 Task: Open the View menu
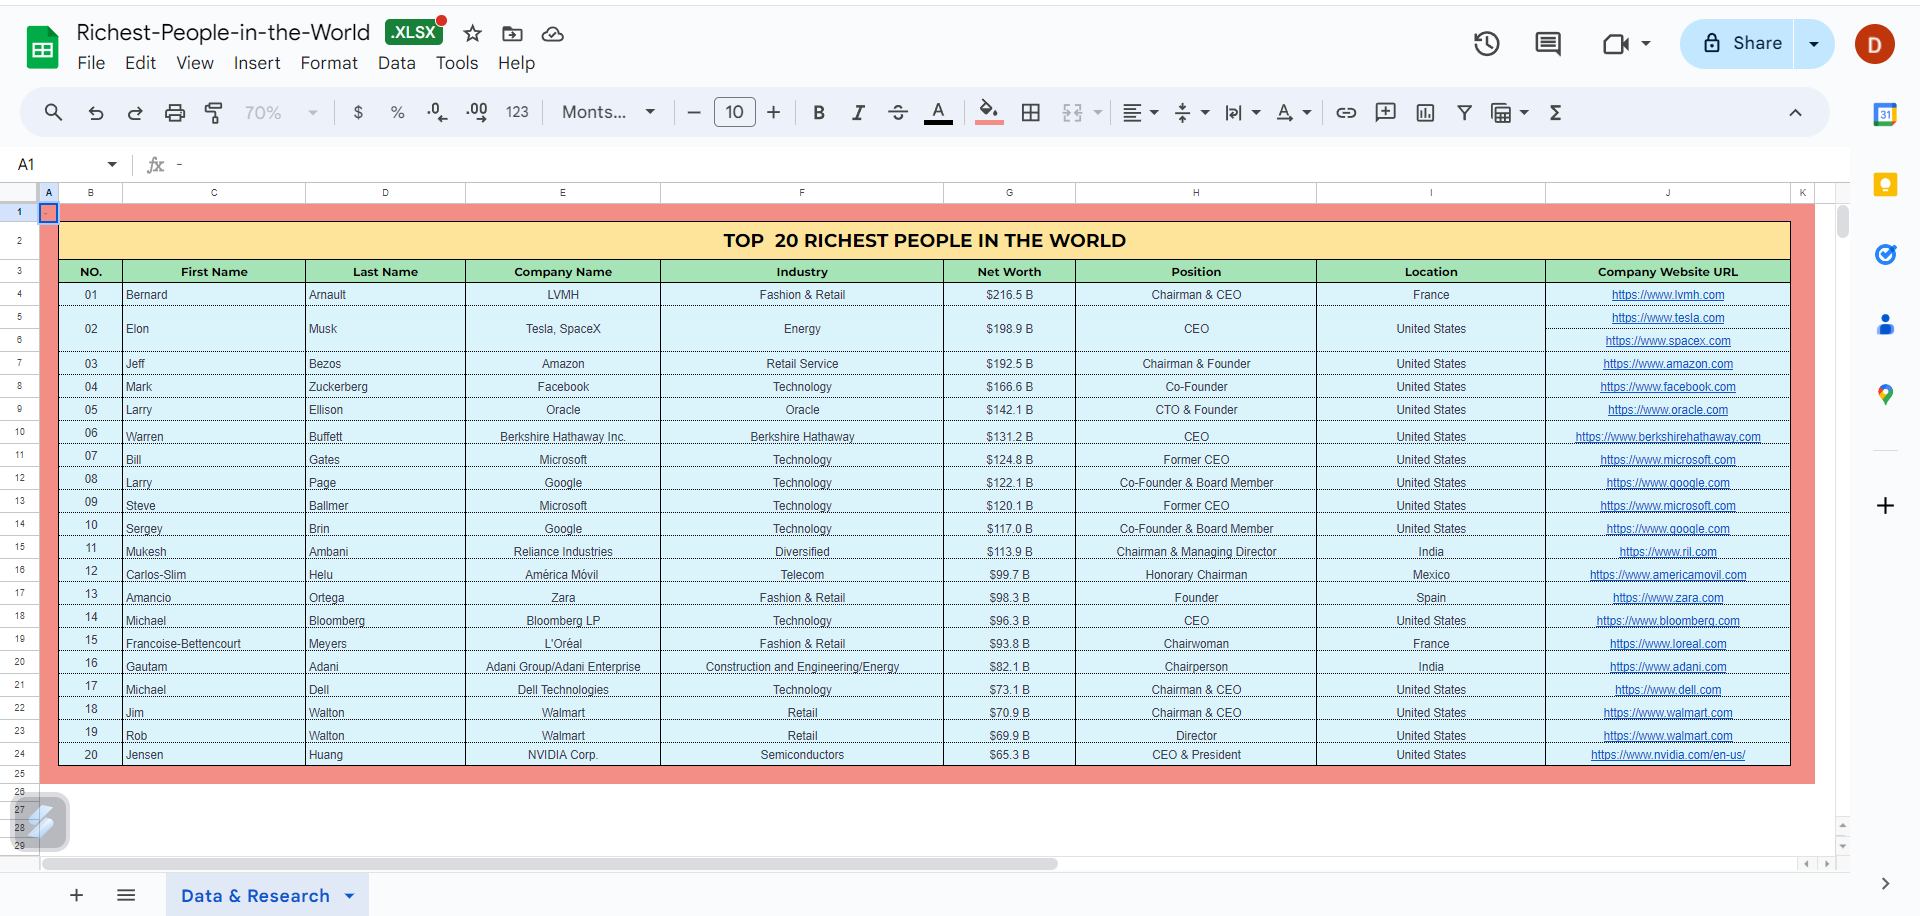click(x=195, y=63)
